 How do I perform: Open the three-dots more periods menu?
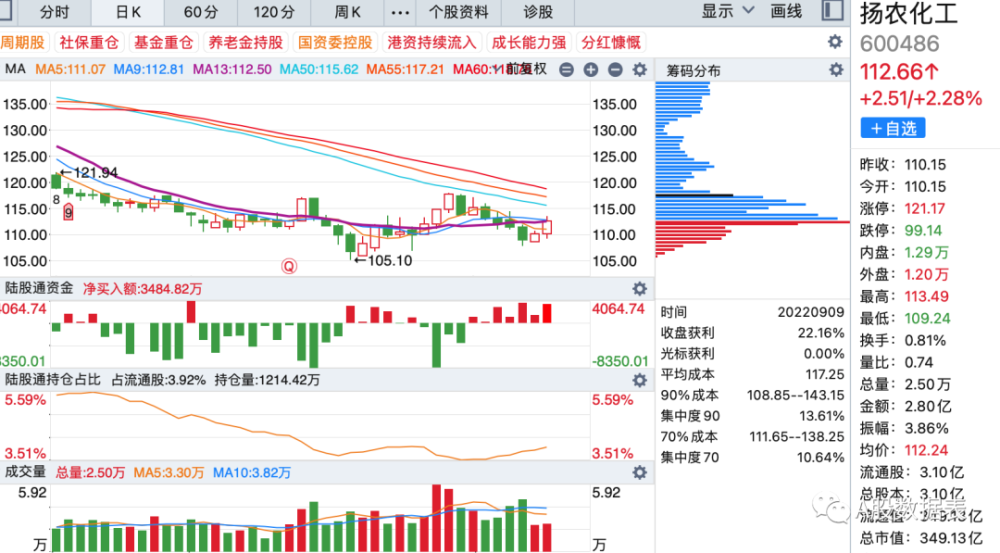coord(400,12)
